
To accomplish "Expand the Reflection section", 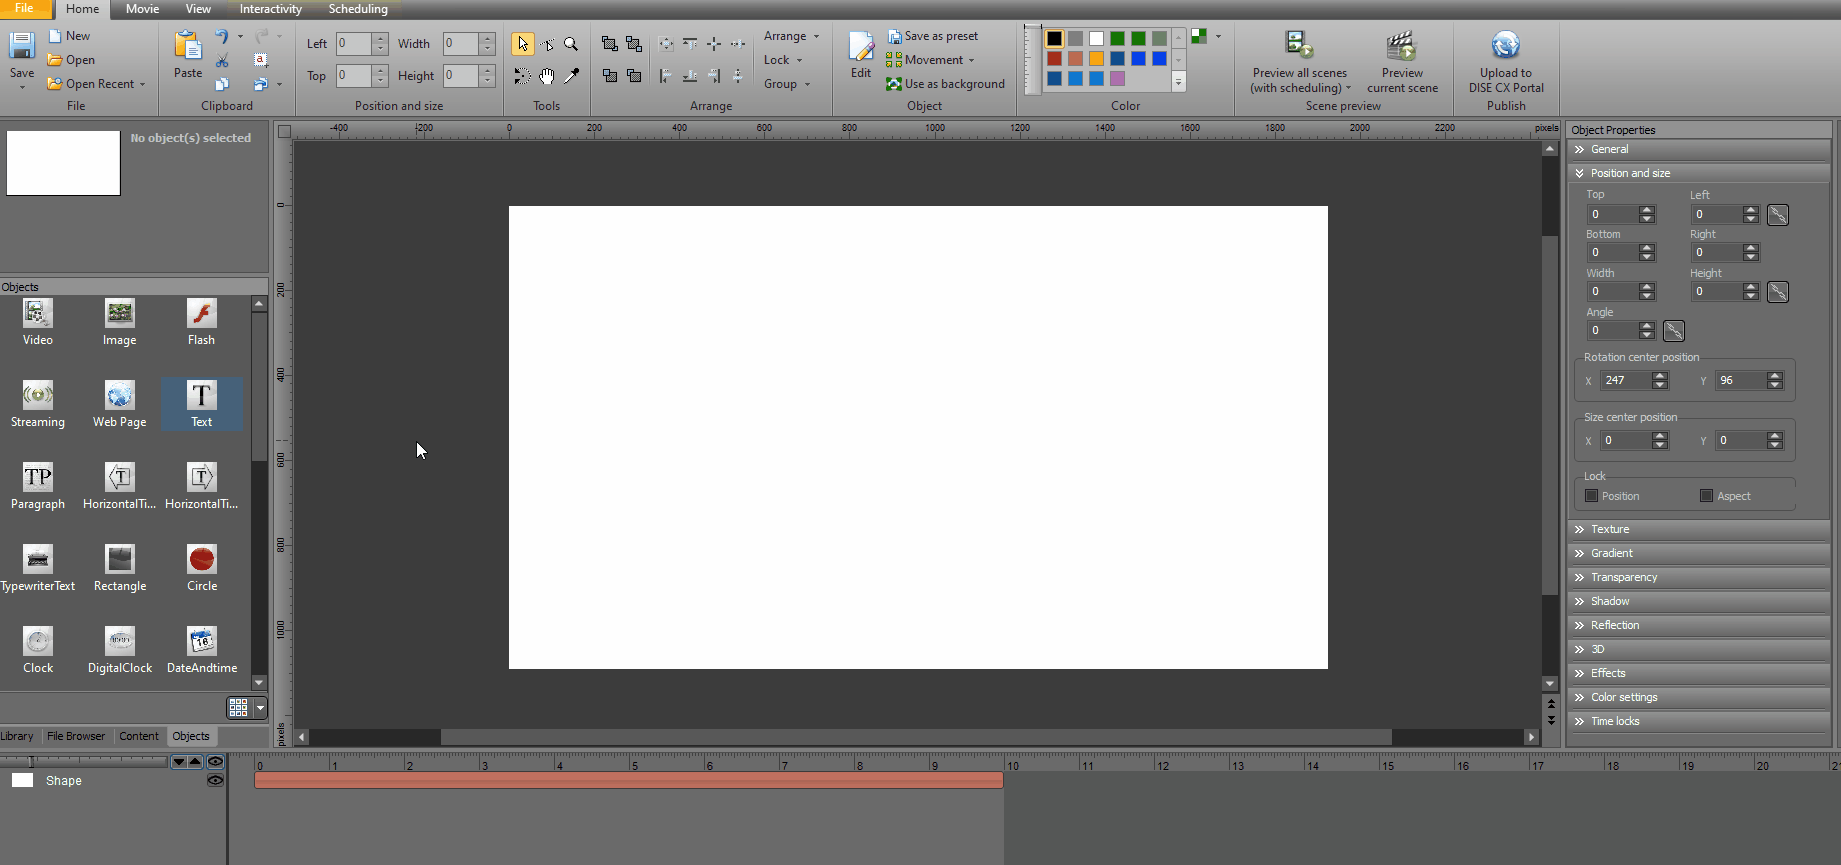I will tap(1699, 625).
